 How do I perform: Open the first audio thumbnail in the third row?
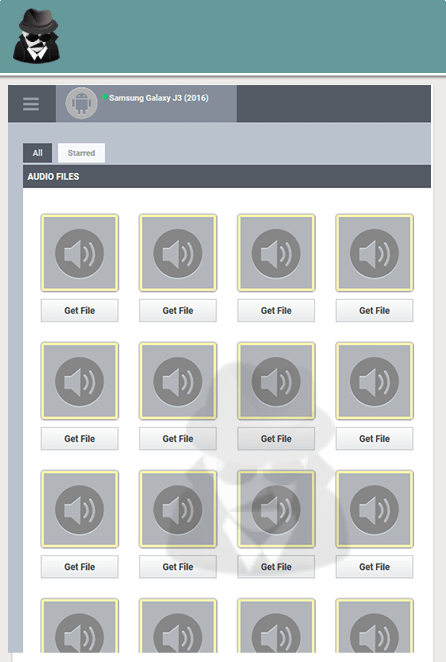pyautogui.click(x=79, y=510)
